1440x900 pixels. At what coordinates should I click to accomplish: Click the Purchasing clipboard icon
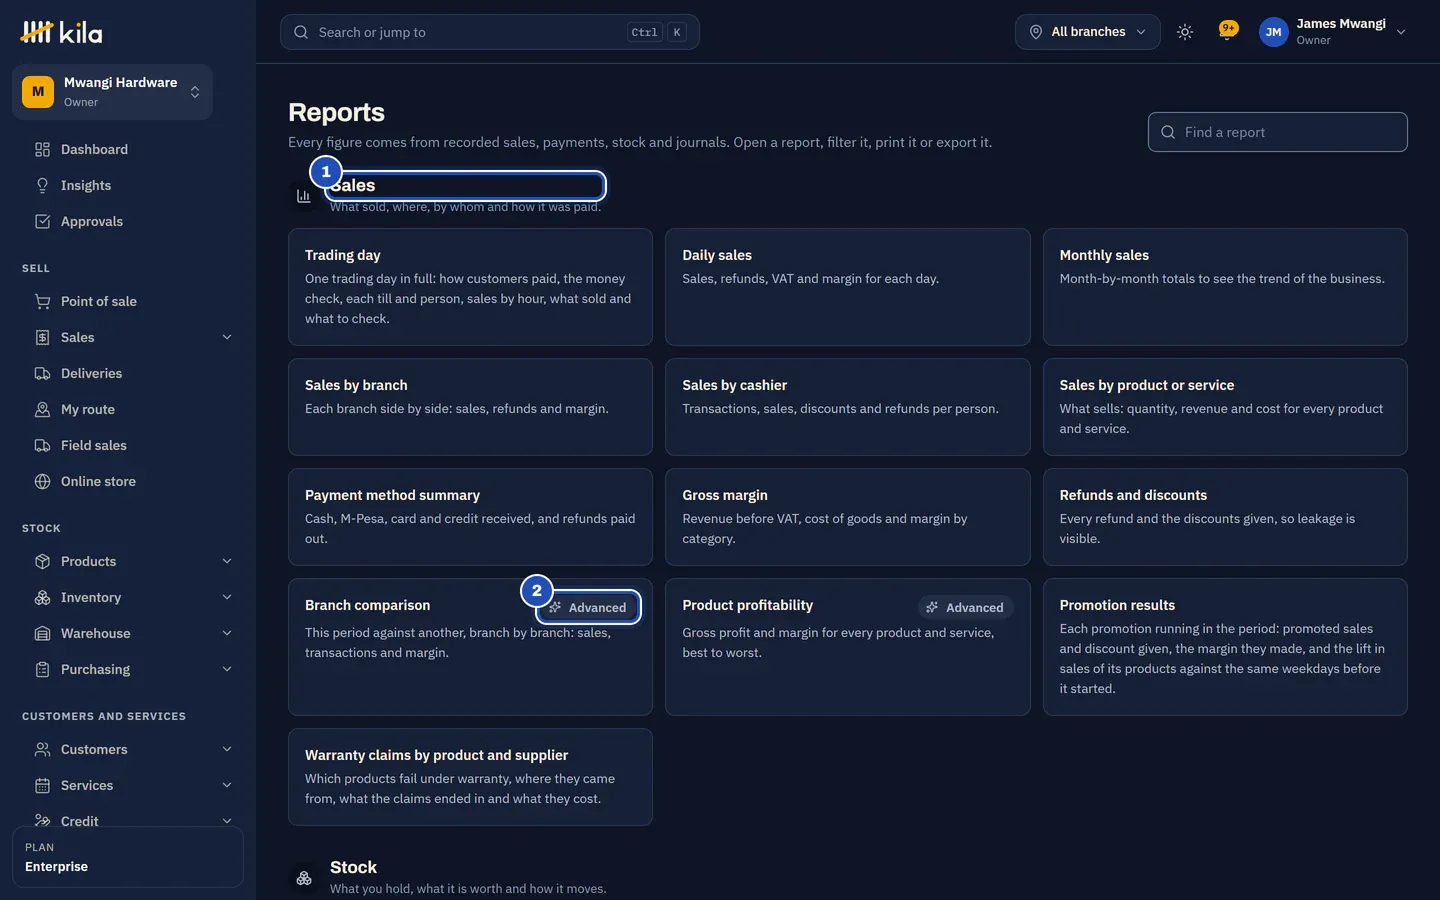[x=42, y=670]
